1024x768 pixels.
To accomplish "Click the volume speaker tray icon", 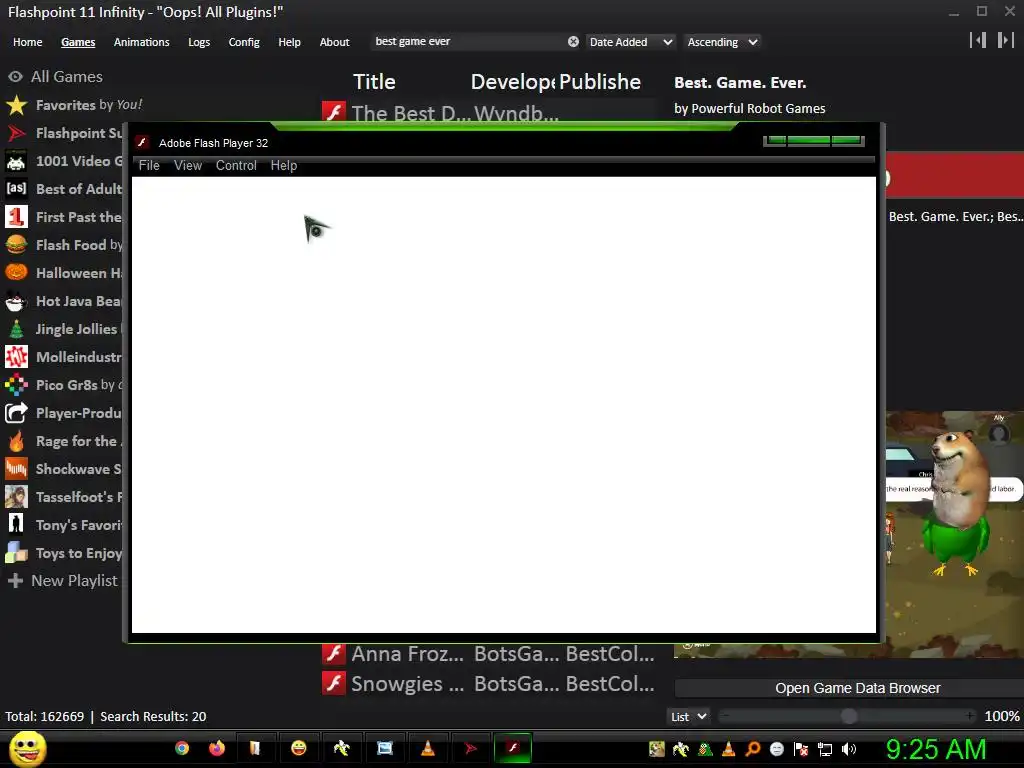I will [848, 750].
